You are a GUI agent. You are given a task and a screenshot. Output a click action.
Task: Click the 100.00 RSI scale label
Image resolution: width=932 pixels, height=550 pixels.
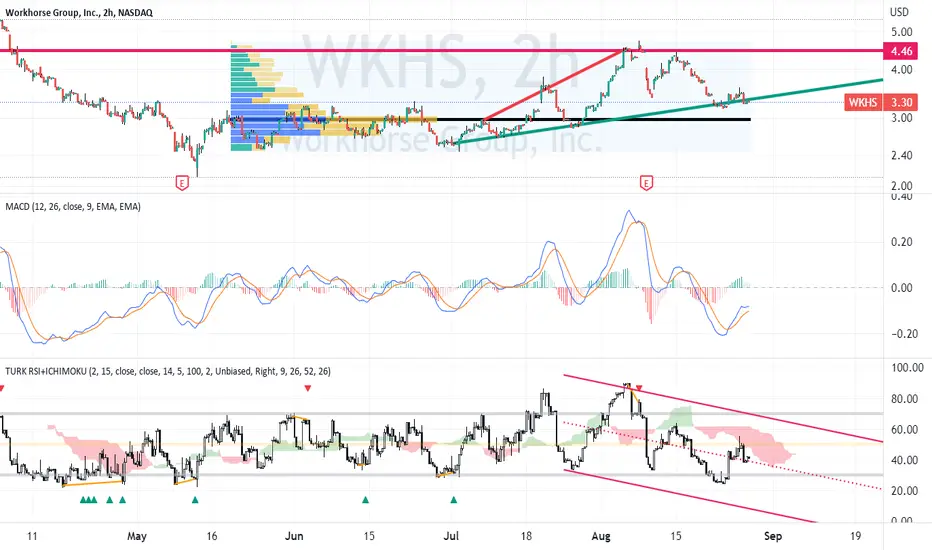coord(908,368)
